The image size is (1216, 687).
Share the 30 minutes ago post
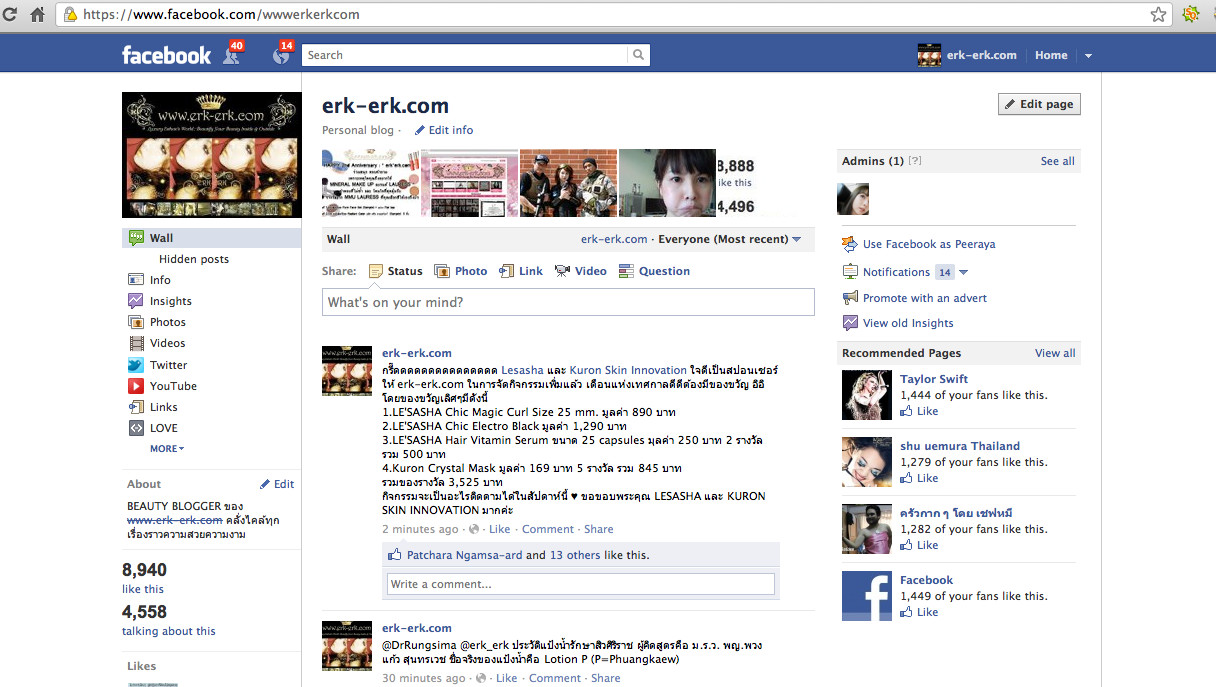click(606, 678)
